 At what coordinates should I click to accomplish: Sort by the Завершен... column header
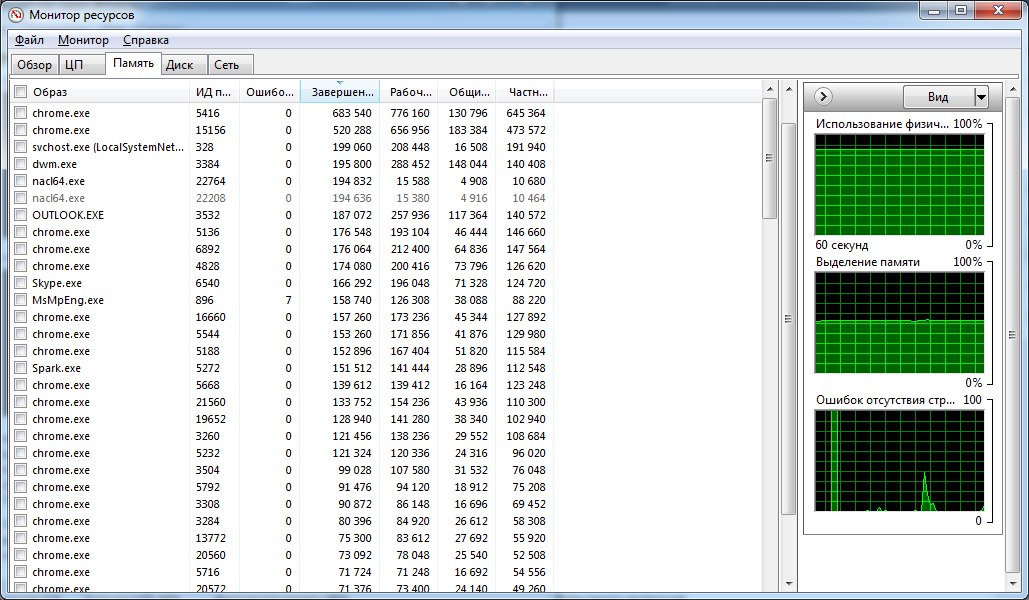tap(340, 92)
